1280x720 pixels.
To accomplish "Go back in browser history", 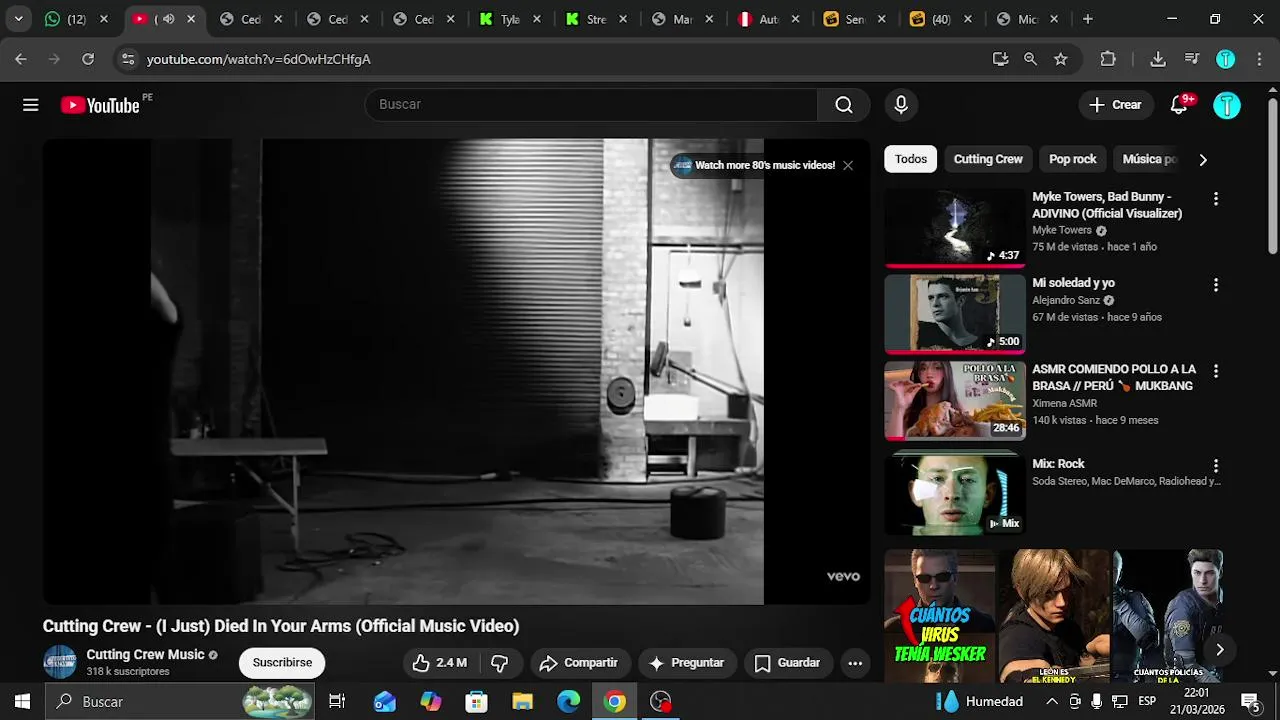I will [21, 59].
